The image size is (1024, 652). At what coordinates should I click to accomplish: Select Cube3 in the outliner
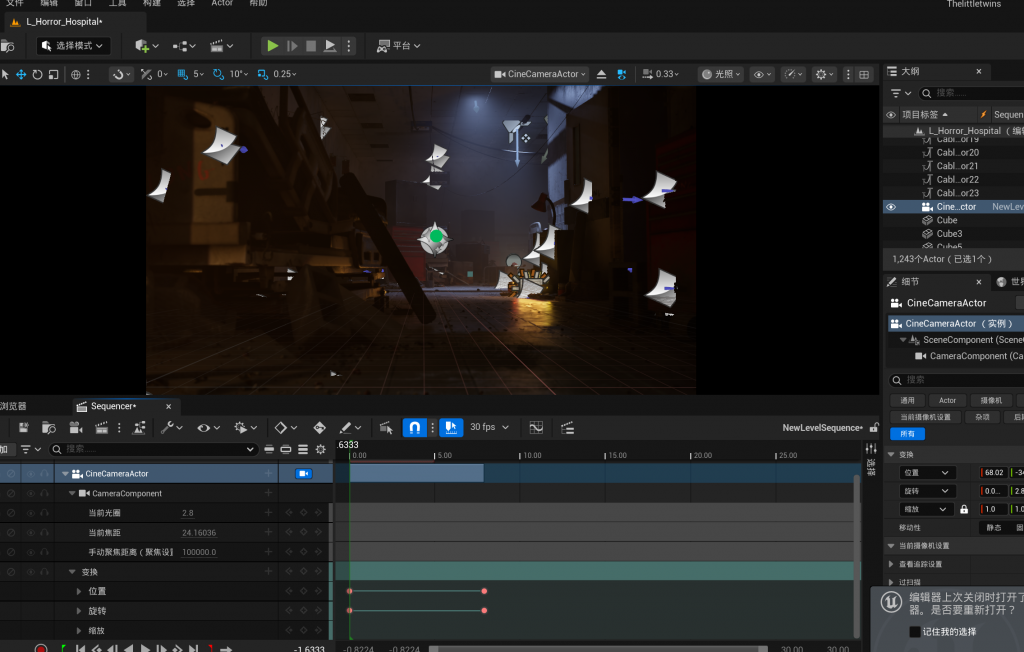click(x=949, y=234)
